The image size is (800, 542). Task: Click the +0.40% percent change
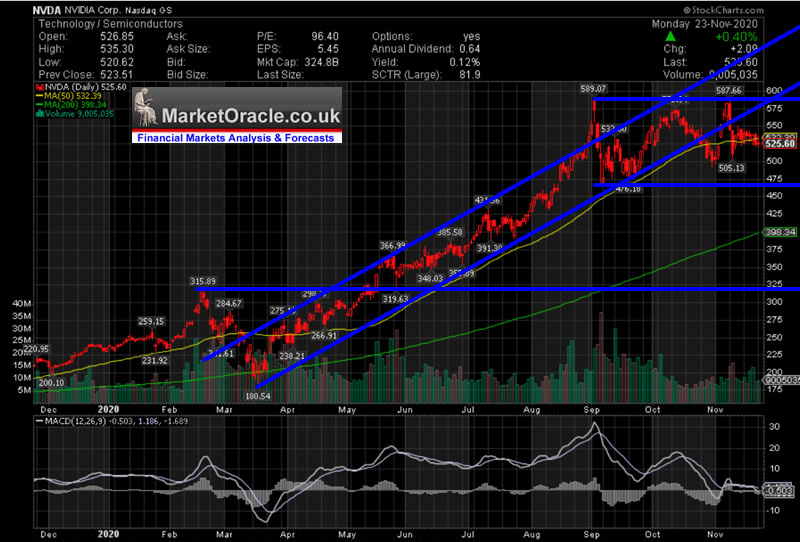coord(736,37)
